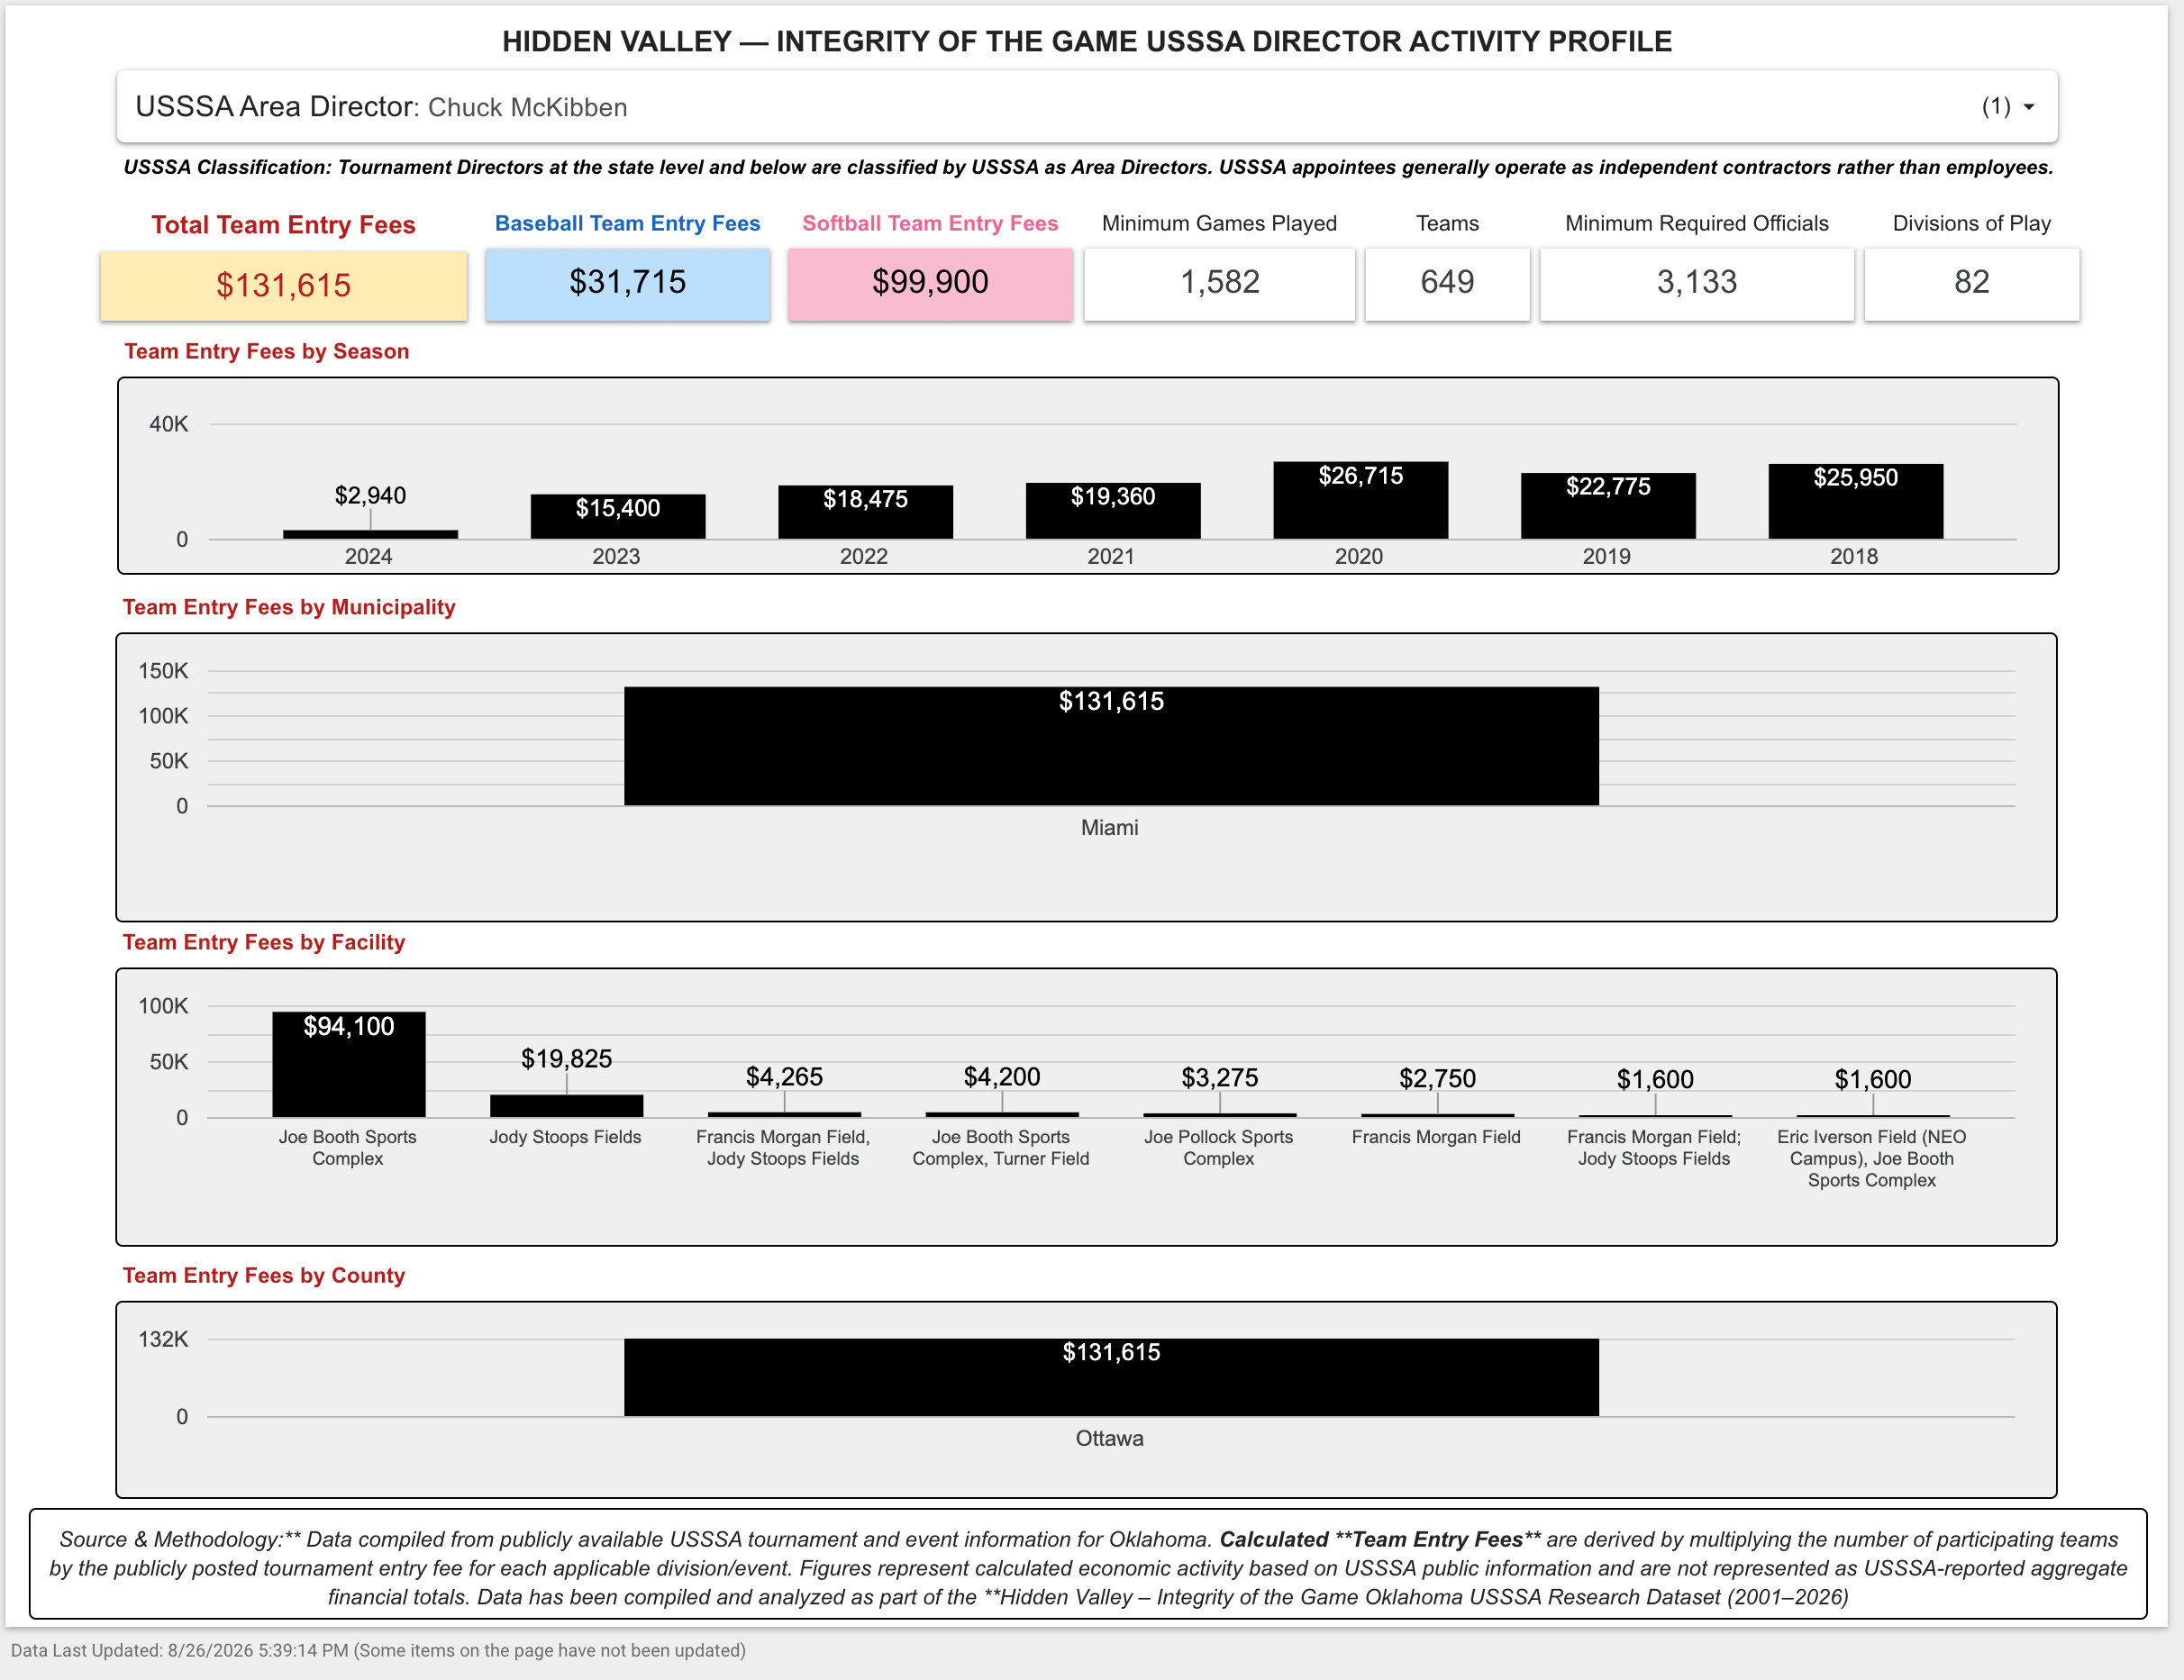Click the $4,200 facility value label
Screen dimensions: 2184x1680
[x=1002, y=1077]
